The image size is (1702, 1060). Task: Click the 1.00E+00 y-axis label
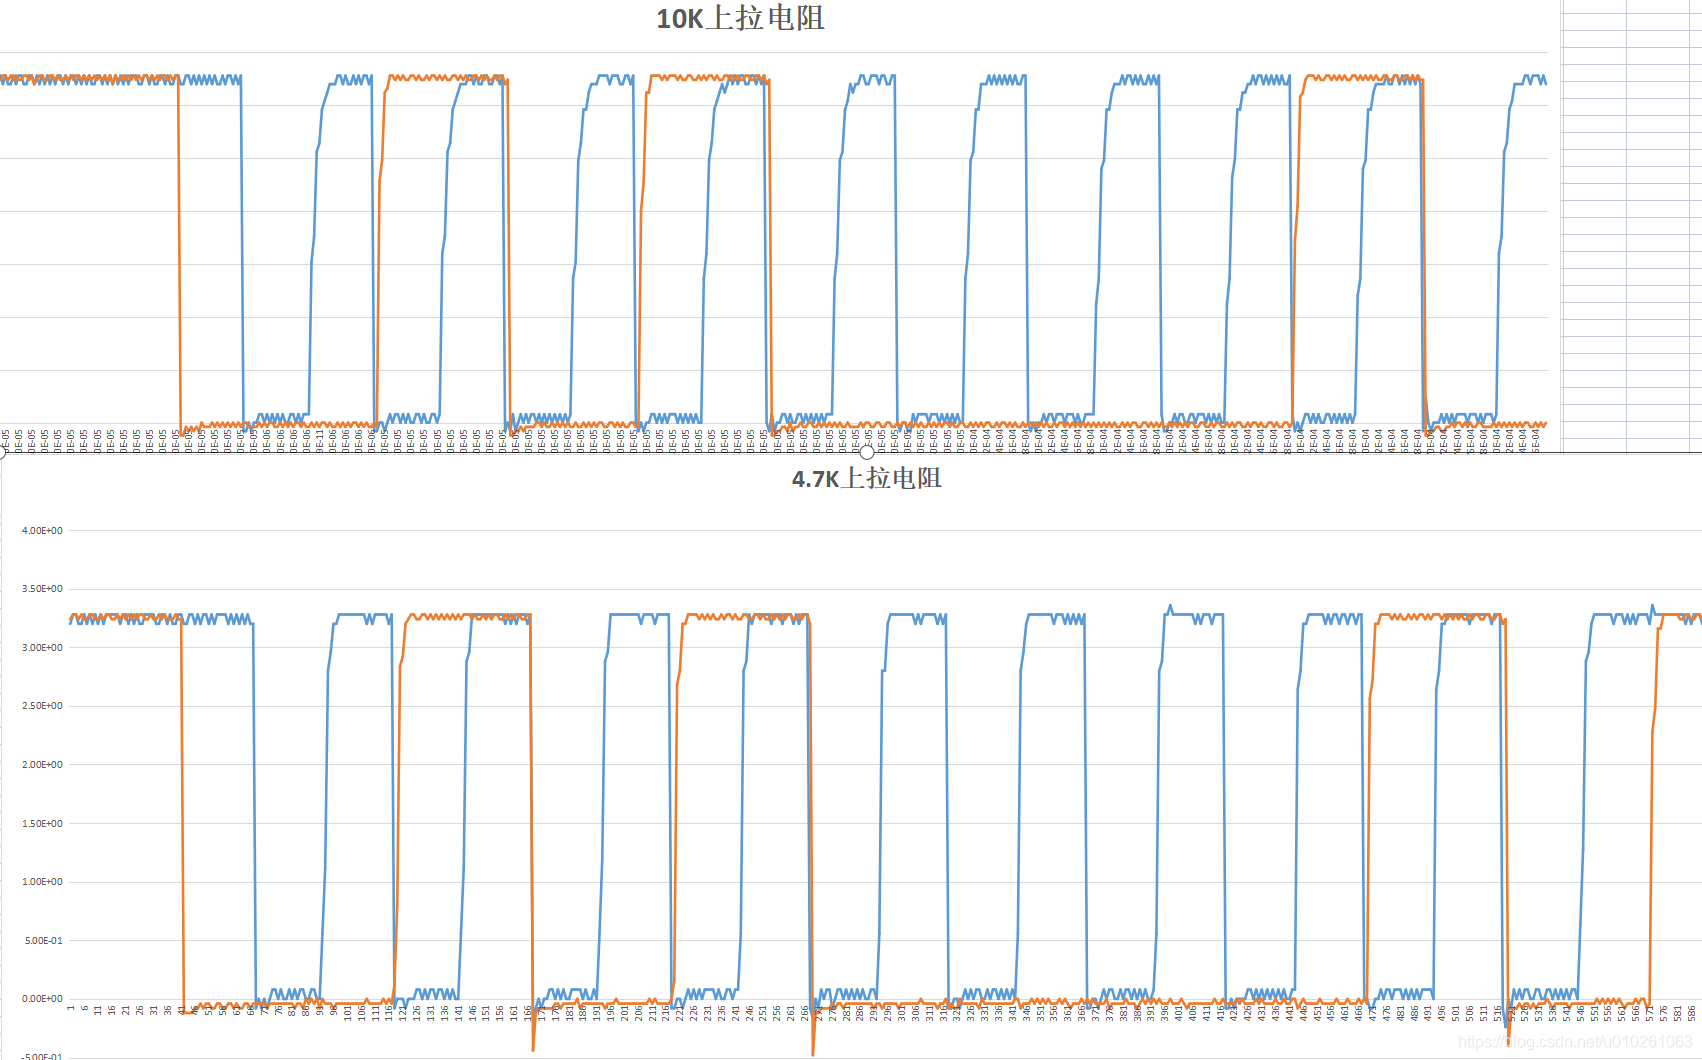pos(42,881)
